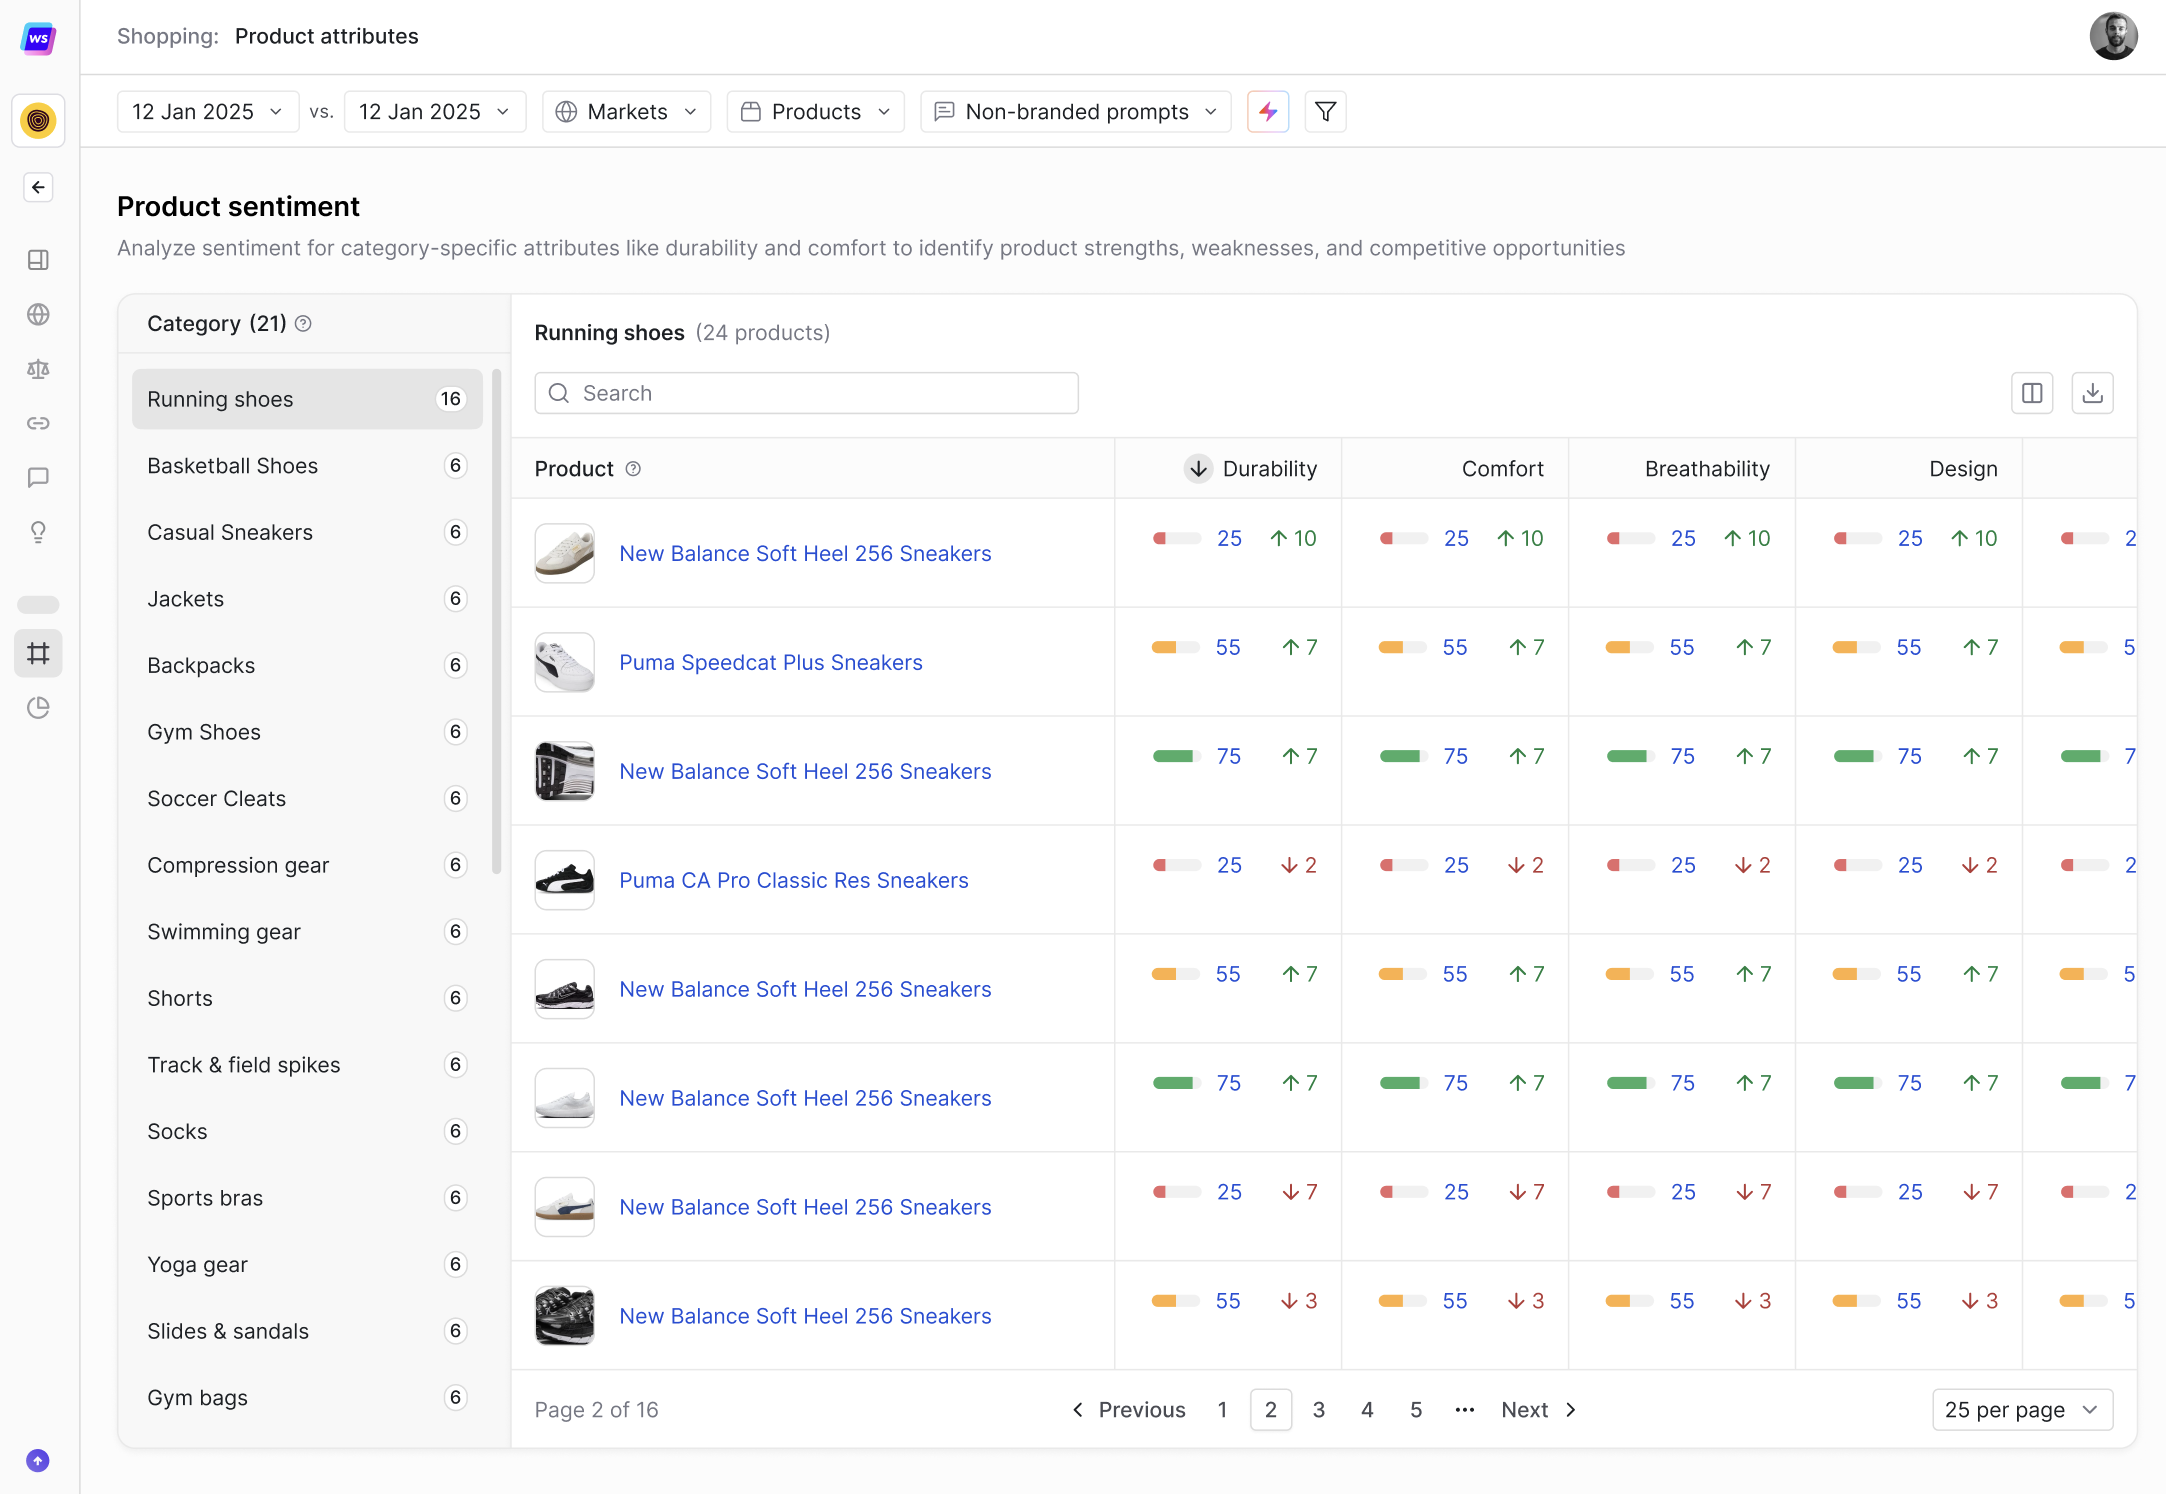Click the download table icon
The height and width of the screenshot is (1494, 2166).
pyautogui.click(x=2092, y=393)
